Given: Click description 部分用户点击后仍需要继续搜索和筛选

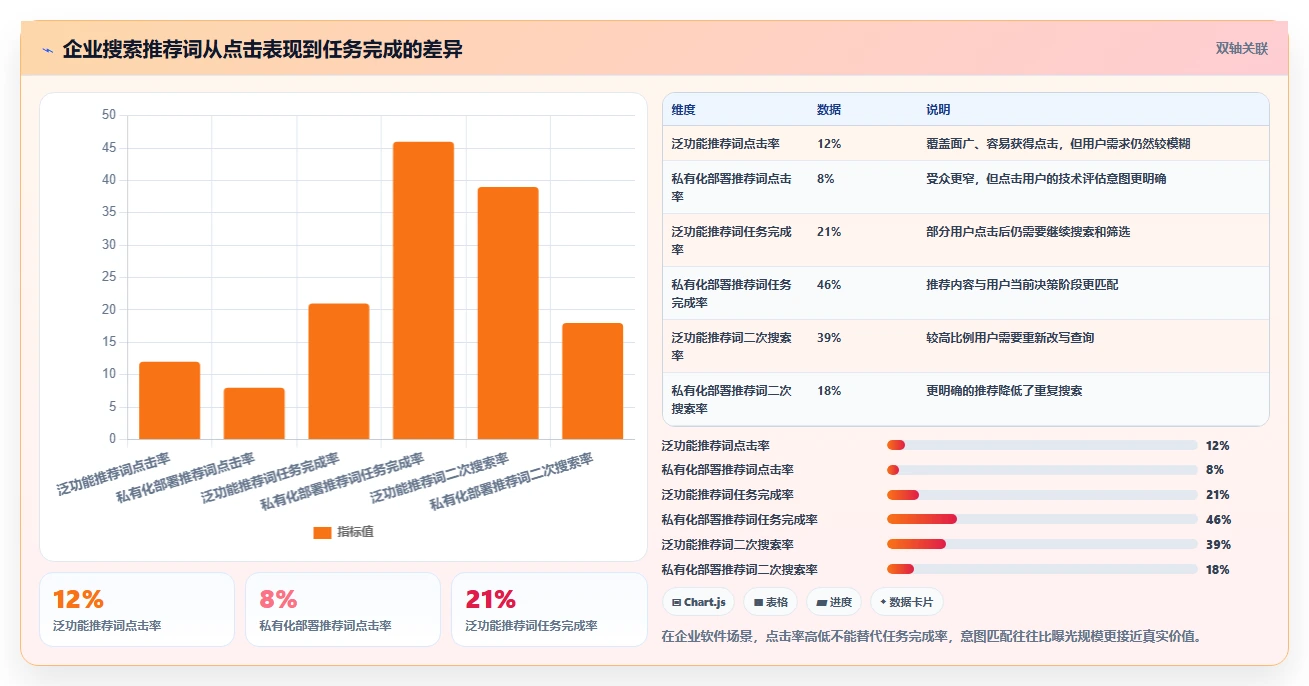Looking at the screenshot, I should 1028,232.
